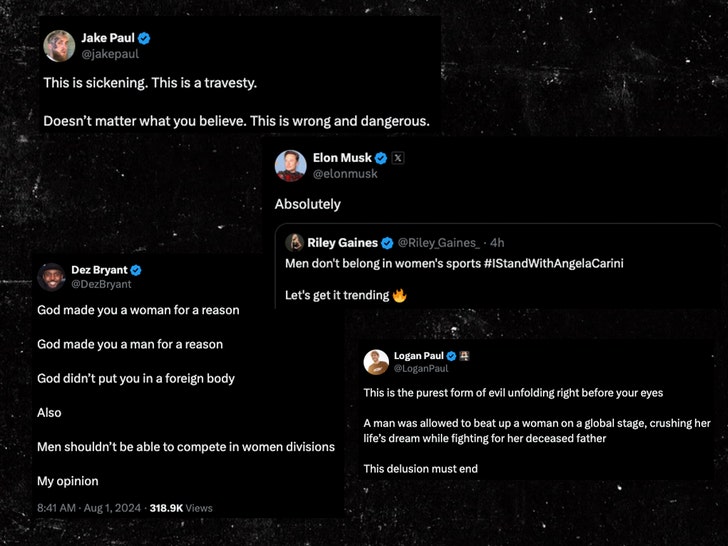728x546 pixels.
Task: Click Jake Paul's blue verified badge
Action: point(144,38)
